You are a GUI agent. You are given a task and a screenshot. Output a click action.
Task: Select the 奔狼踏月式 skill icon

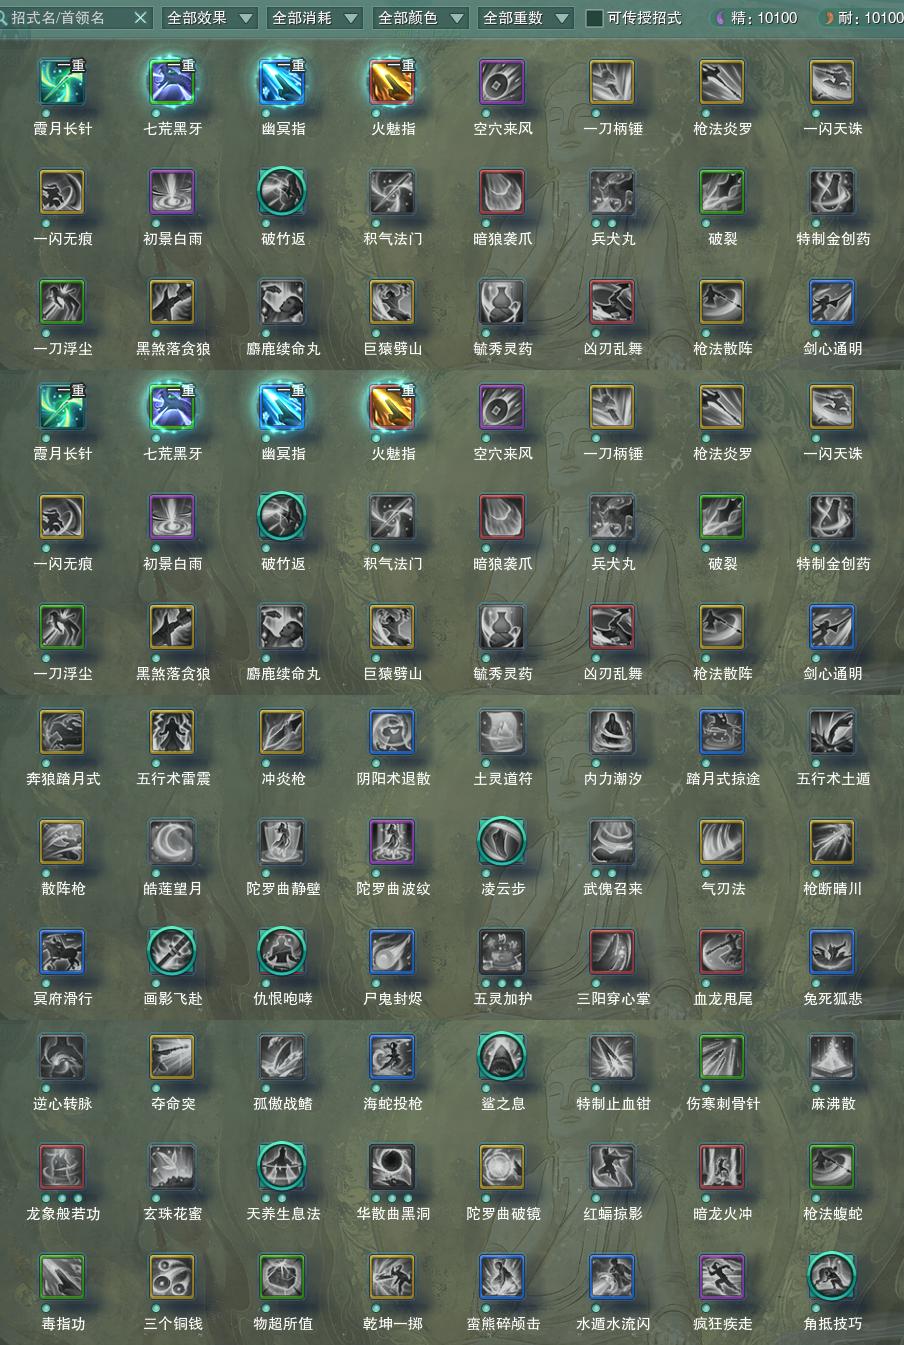pyautogui.click(x=62, y=733)
